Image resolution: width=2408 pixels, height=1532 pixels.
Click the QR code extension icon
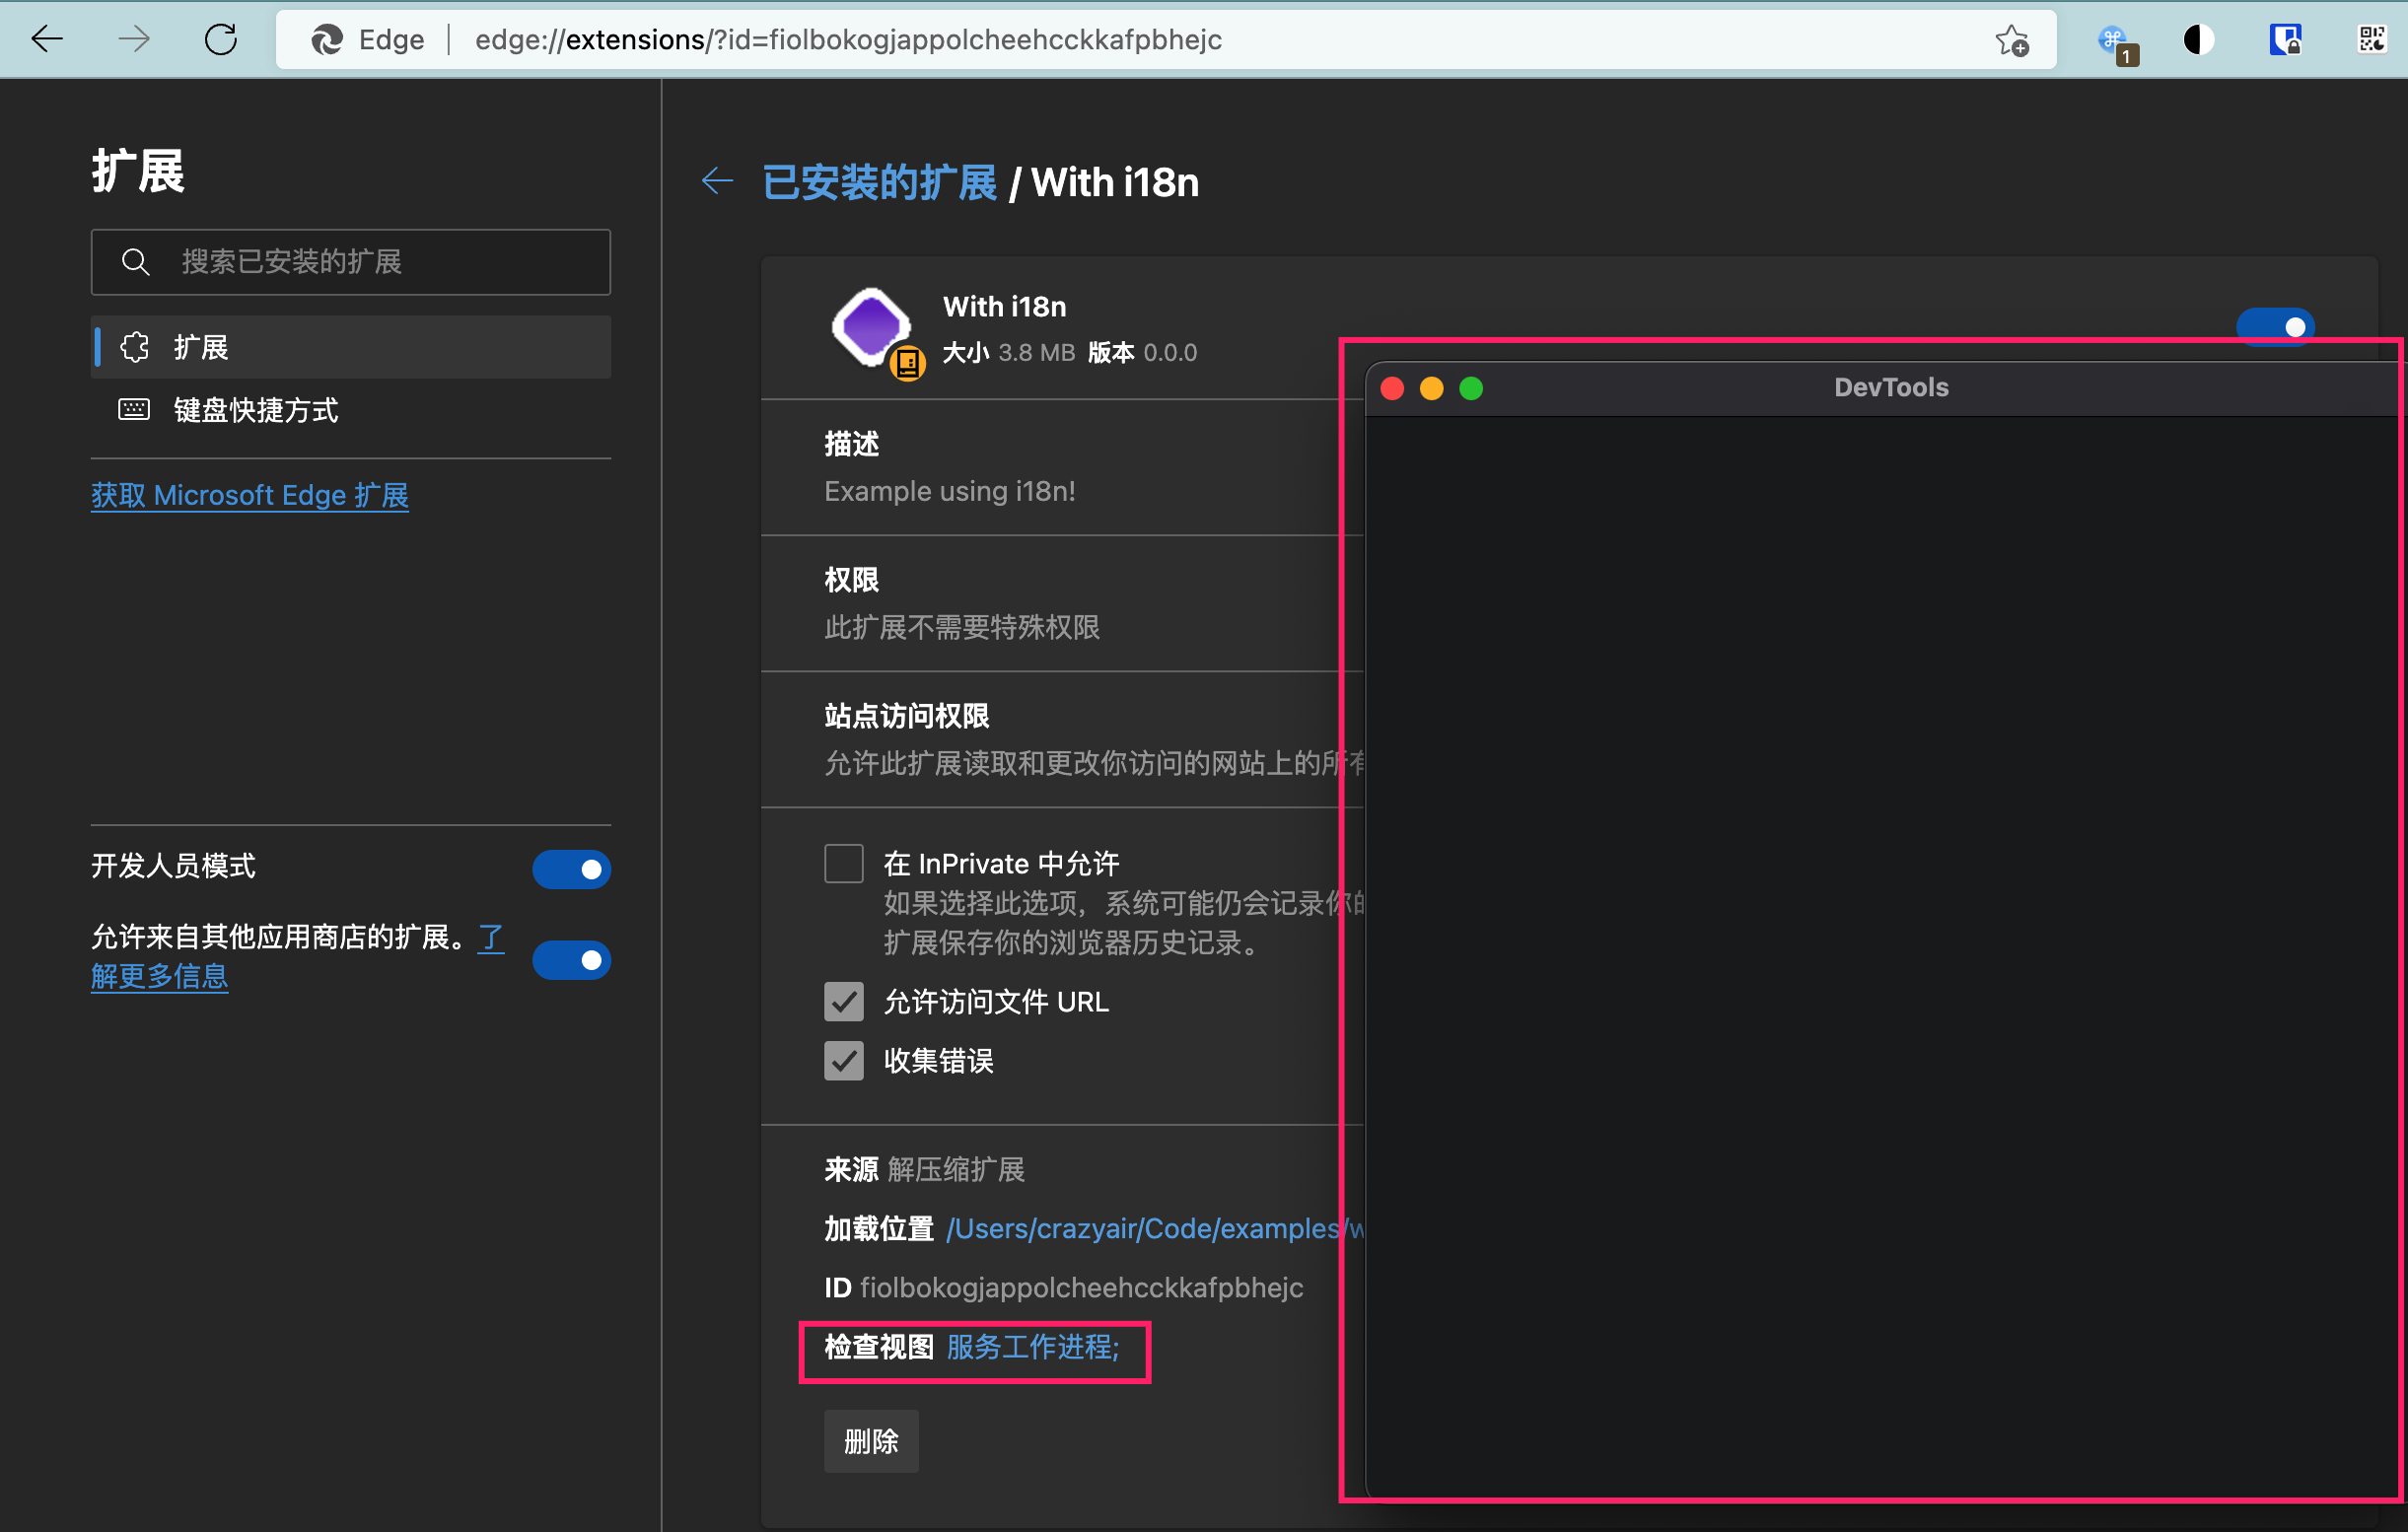(2372, 40)
